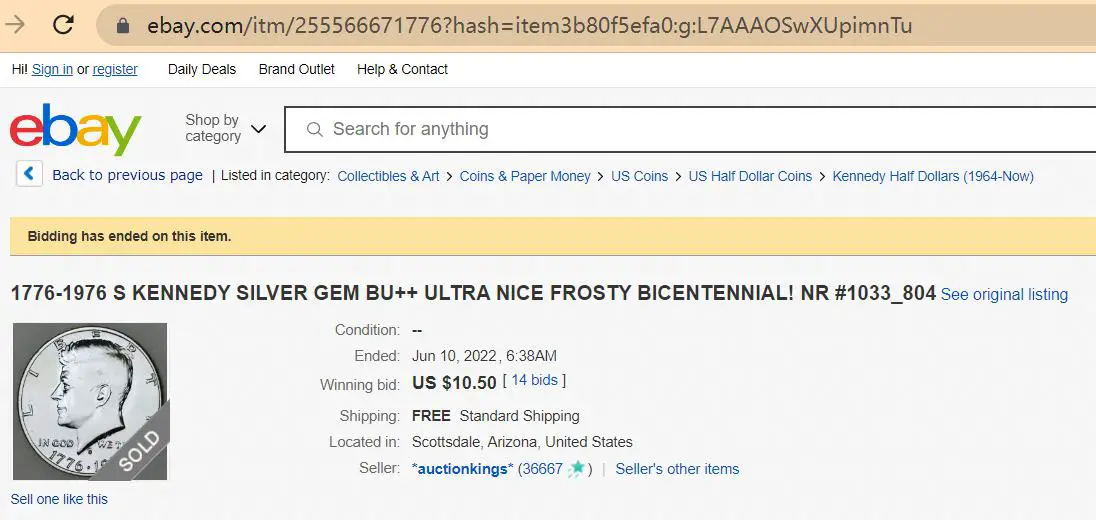The image size is (1096, 520).
Task: Click the Seller's other items link
Action: (677, 469)
